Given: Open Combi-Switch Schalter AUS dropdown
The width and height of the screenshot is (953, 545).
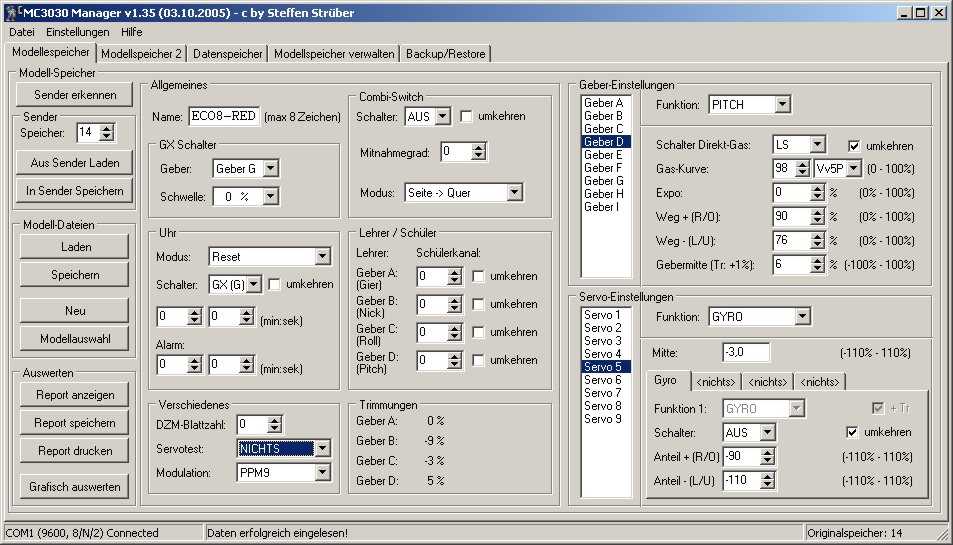Looking at the screenshot, I should [443, 116].
